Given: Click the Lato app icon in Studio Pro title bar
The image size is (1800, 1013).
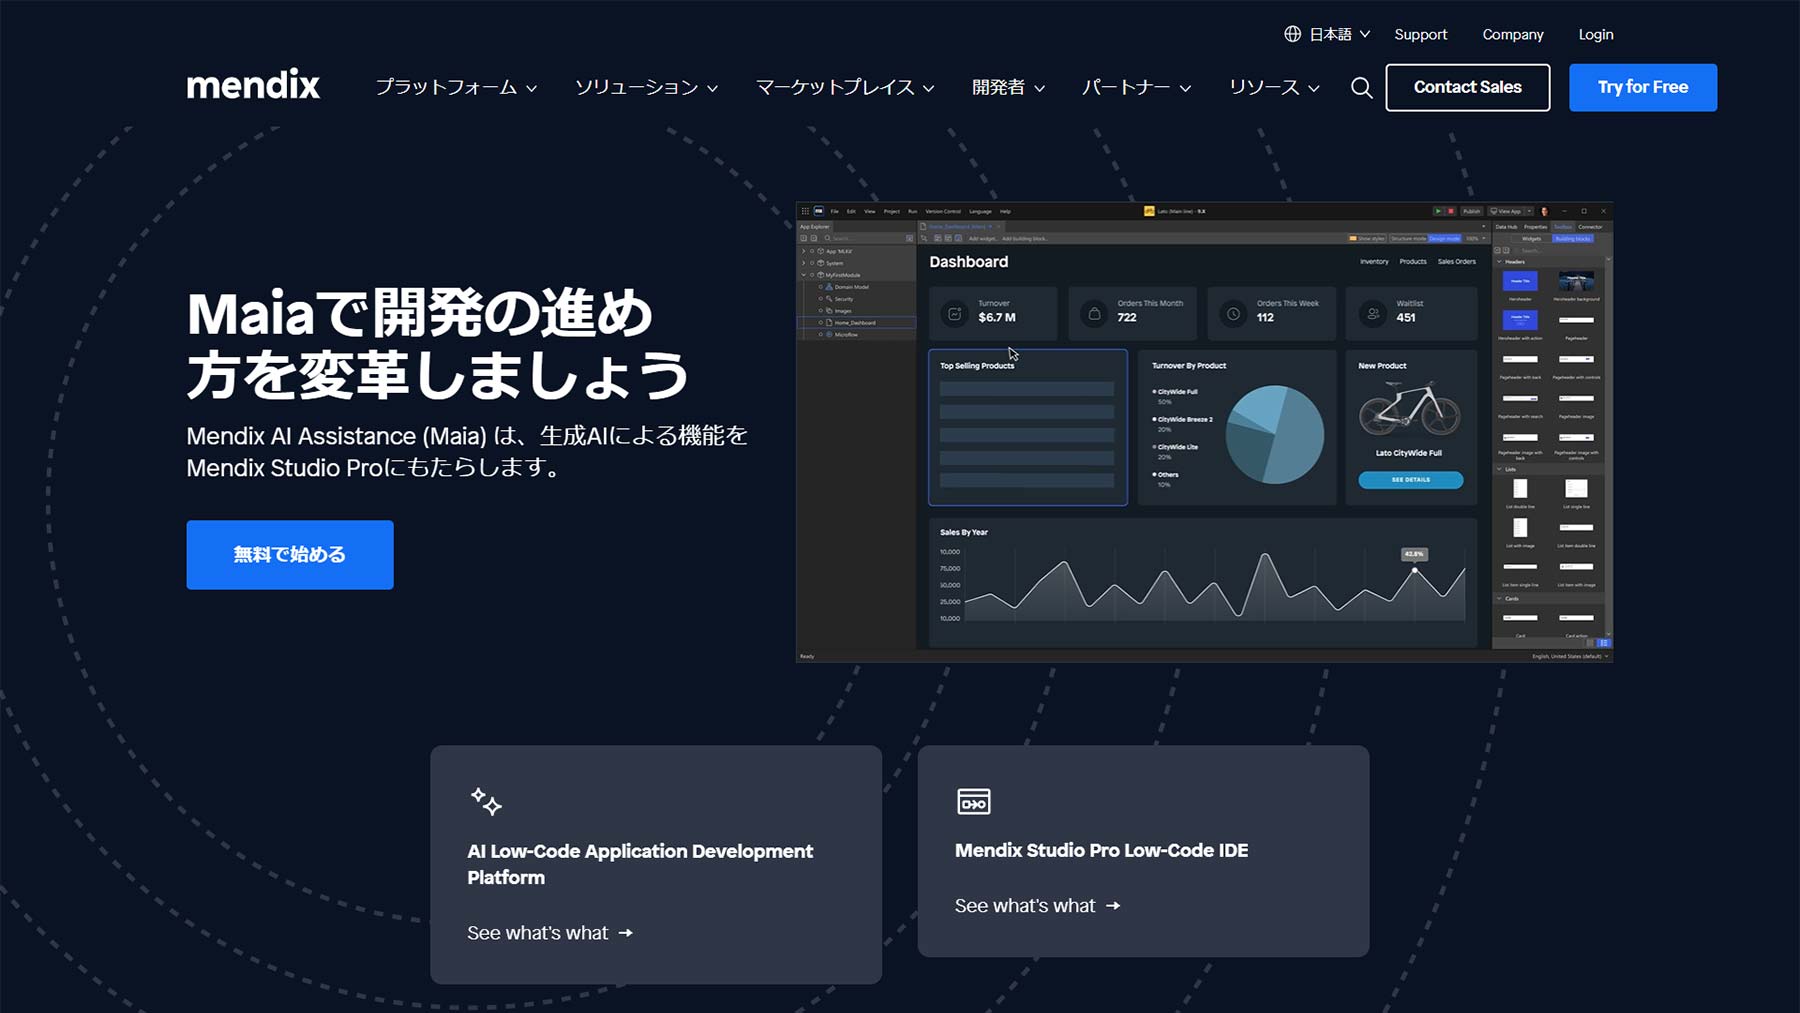Looking at the screenshot, I should point(1149,211).
